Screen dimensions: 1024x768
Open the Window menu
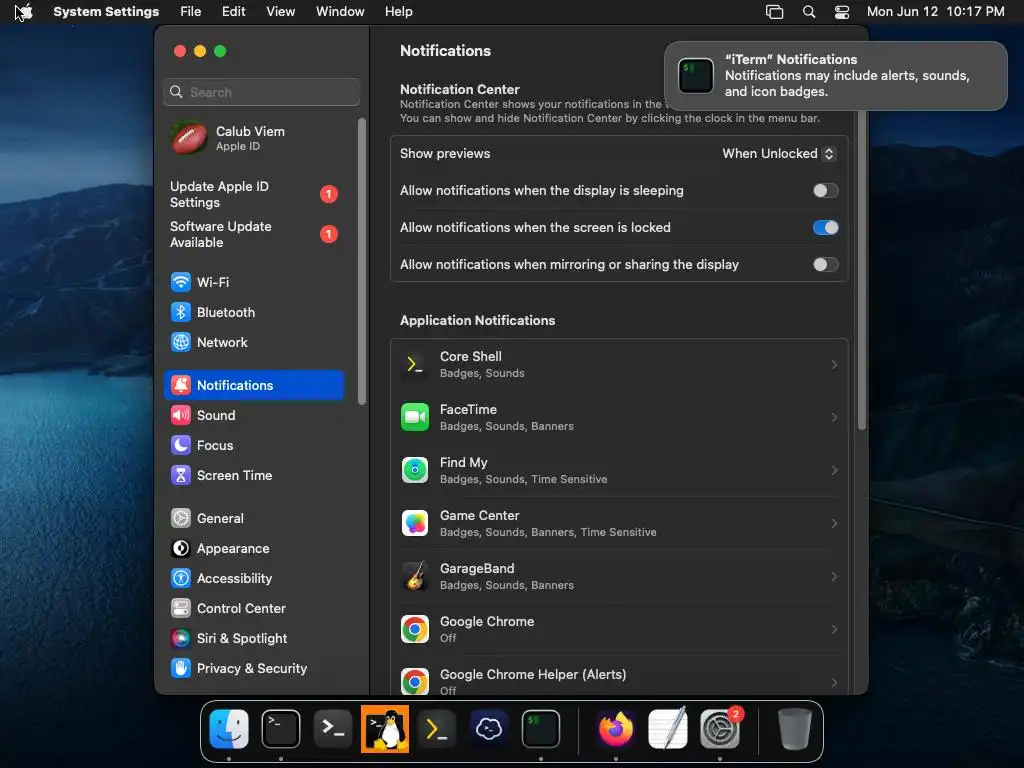340,12
